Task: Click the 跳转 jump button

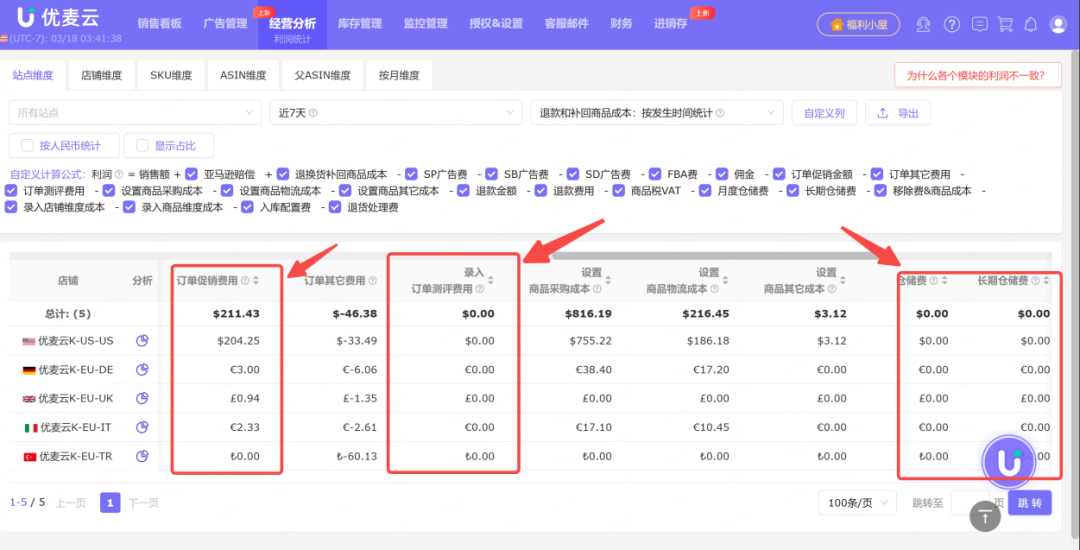Action: pos(1030,503)
